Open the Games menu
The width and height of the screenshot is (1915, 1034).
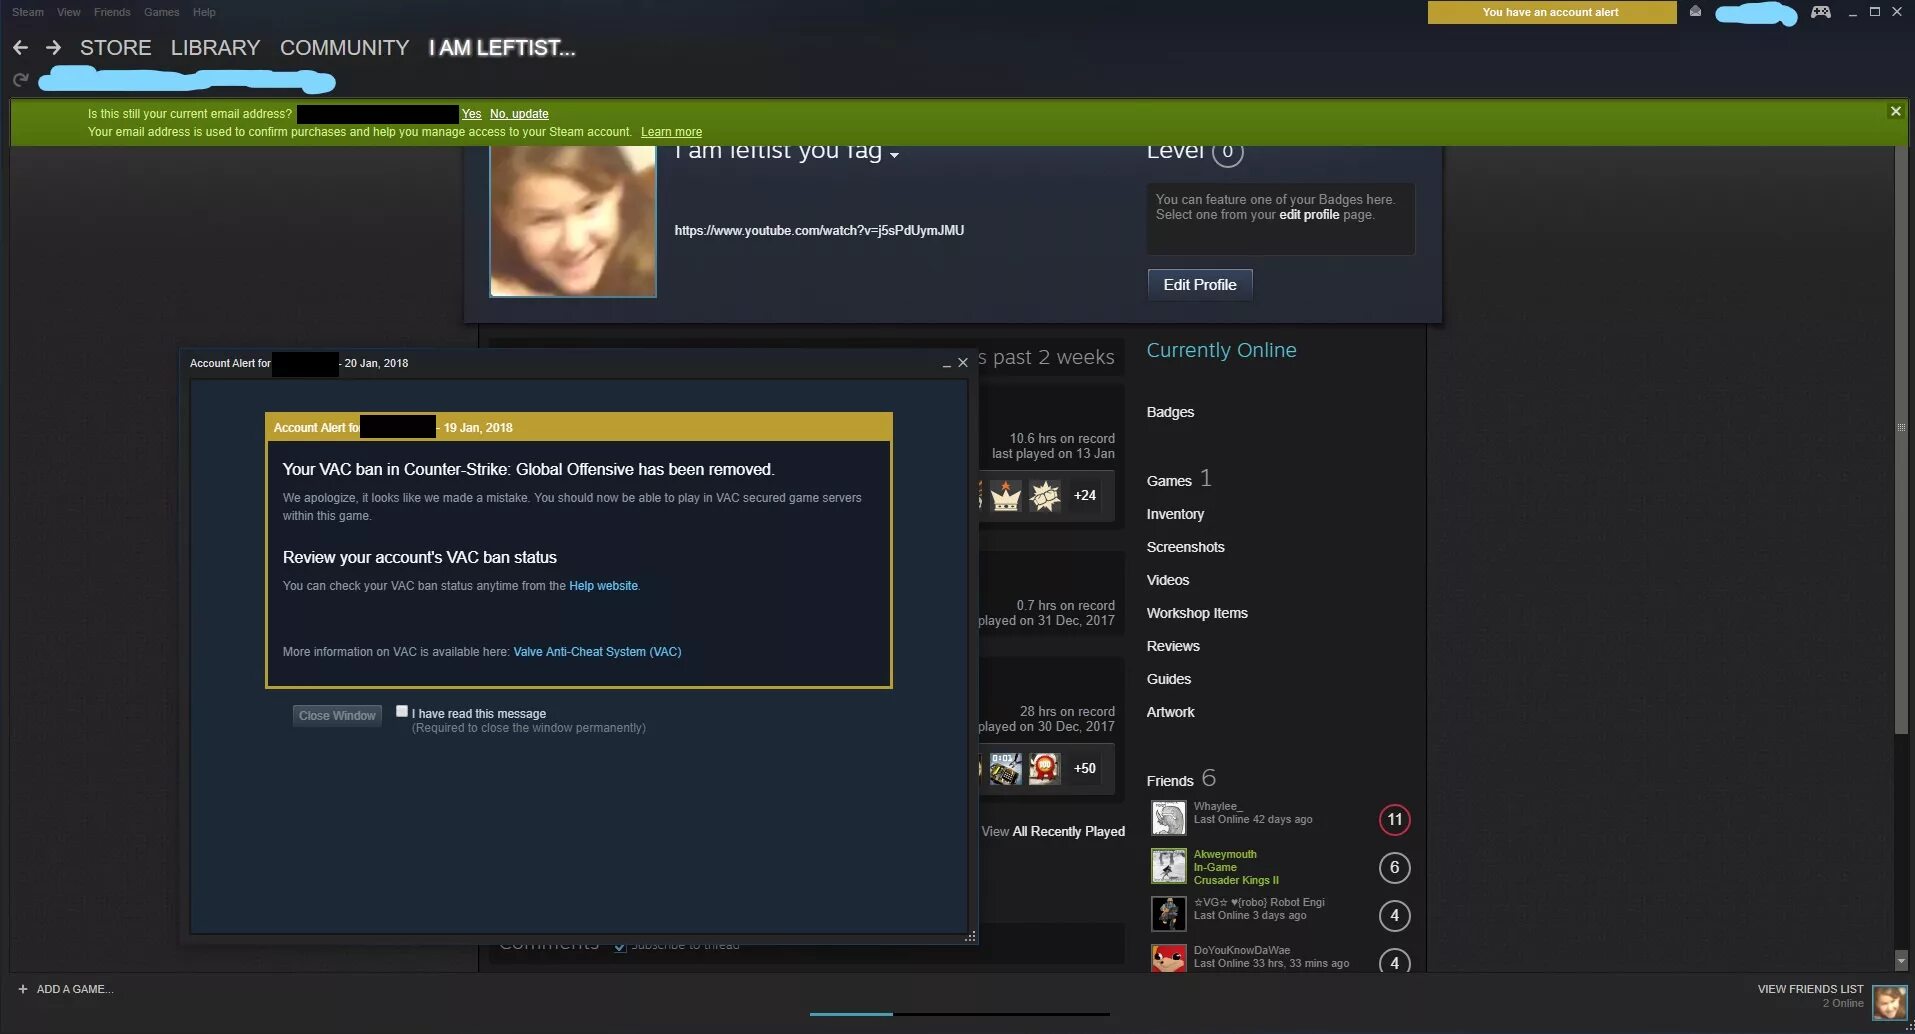click(161, 12)
